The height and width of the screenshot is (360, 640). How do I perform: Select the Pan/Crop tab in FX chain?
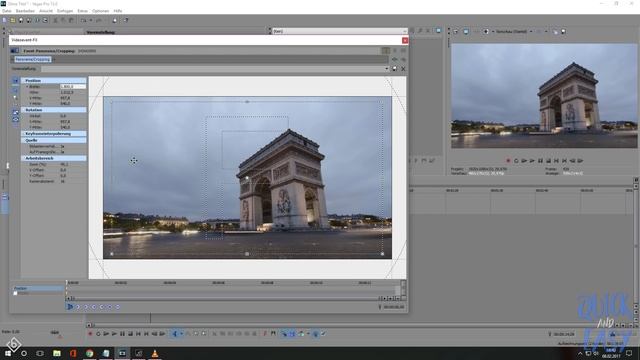point(33,59)
